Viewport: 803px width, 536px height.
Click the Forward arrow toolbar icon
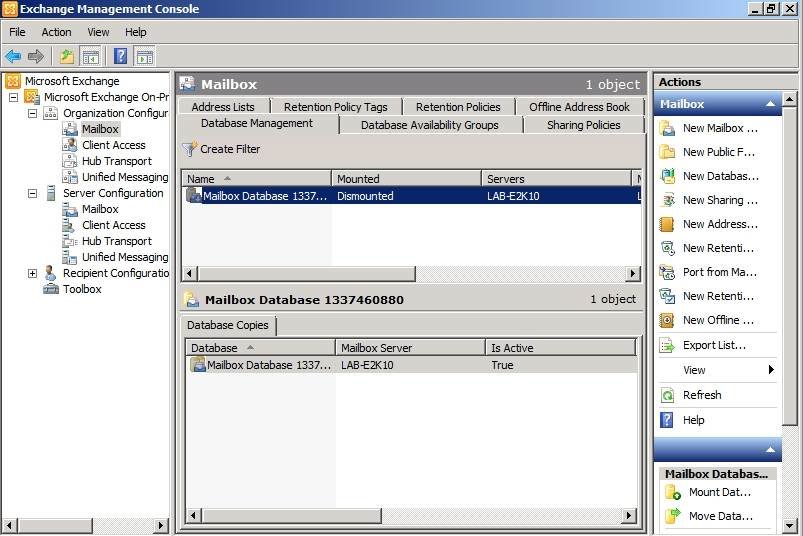[x=36, y=56]
